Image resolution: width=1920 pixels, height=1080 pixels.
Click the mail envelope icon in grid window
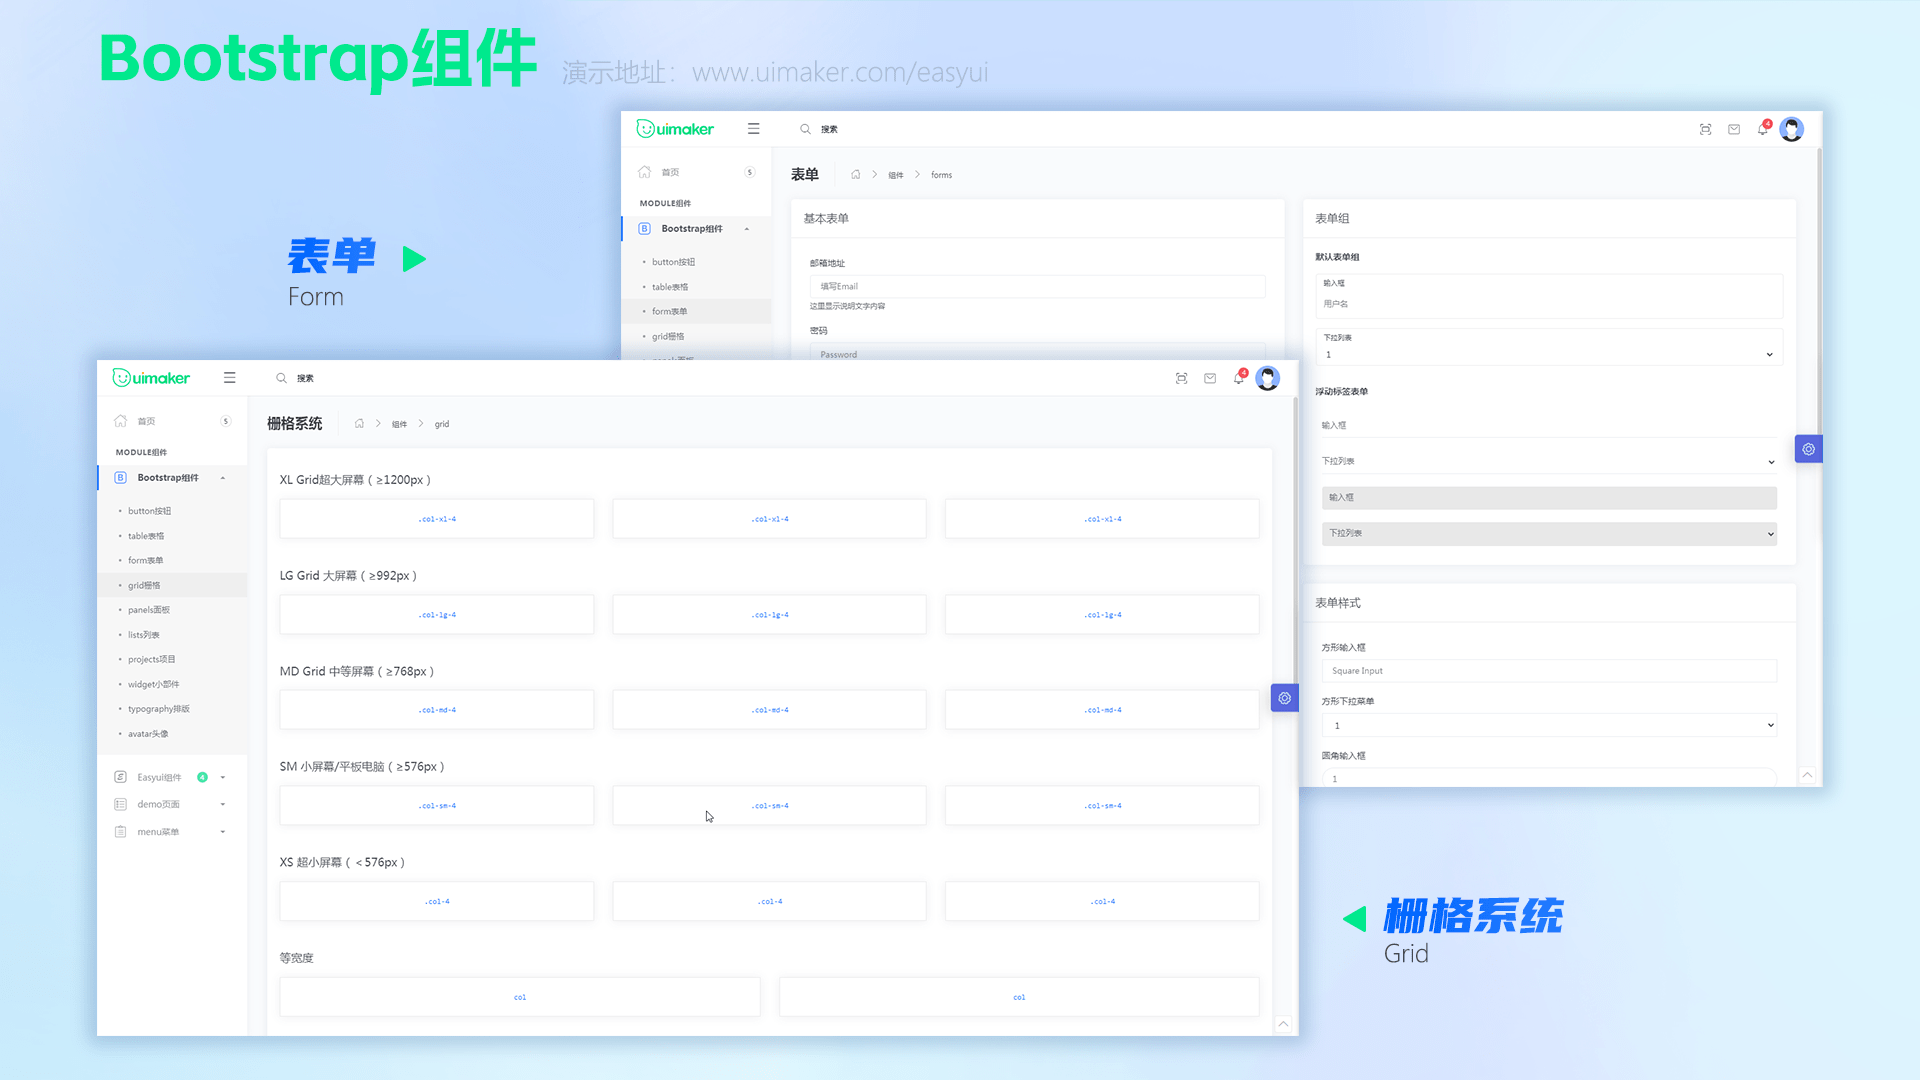pos(1210,378)
